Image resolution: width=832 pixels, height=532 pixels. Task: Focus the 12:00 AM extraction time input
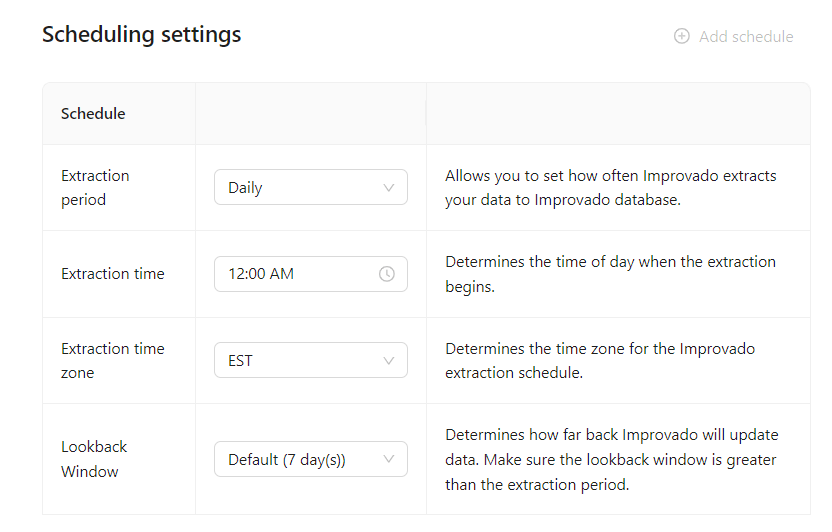[x=311, y=274]
